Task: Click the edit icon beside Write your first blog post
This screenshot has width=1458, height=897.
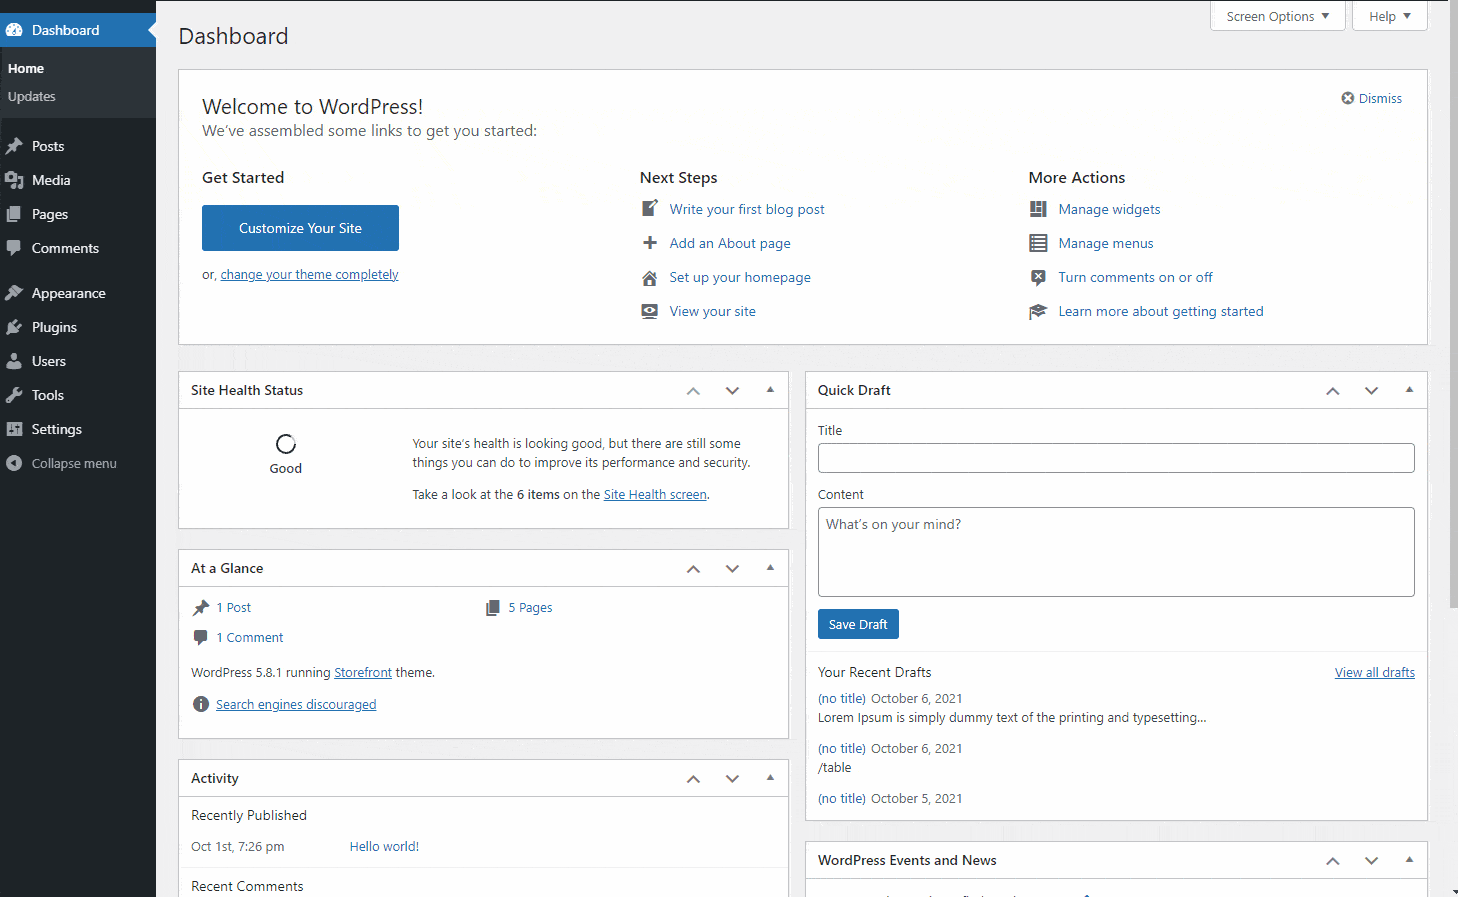Action: [650, 209]
